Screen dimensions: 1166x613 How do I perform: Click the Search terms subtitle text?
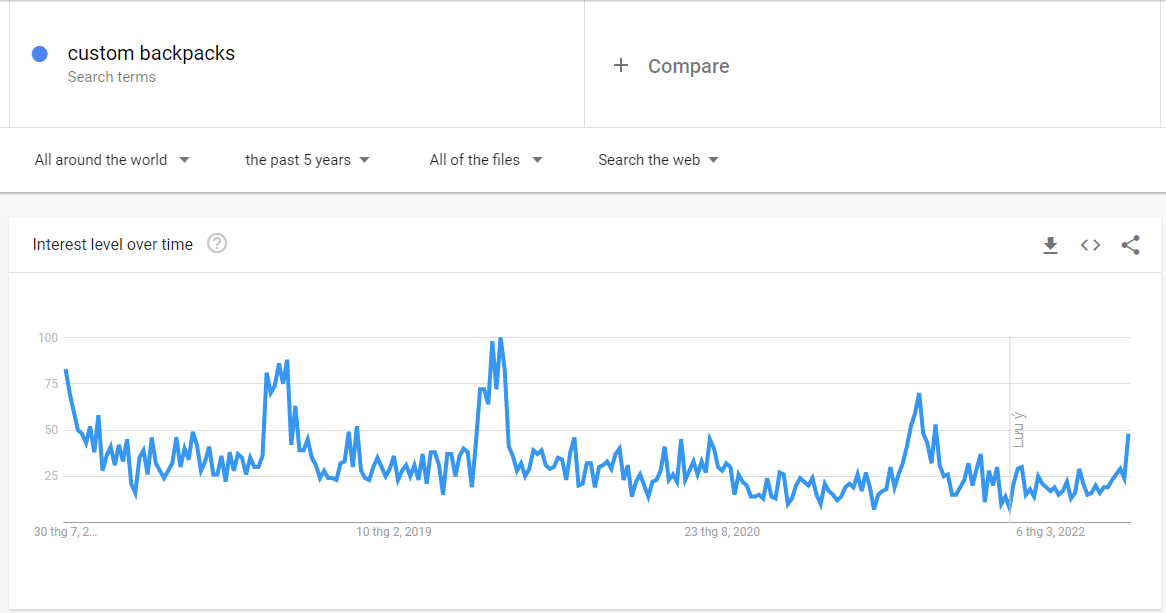pyautogui.click(x=112, y=77)
